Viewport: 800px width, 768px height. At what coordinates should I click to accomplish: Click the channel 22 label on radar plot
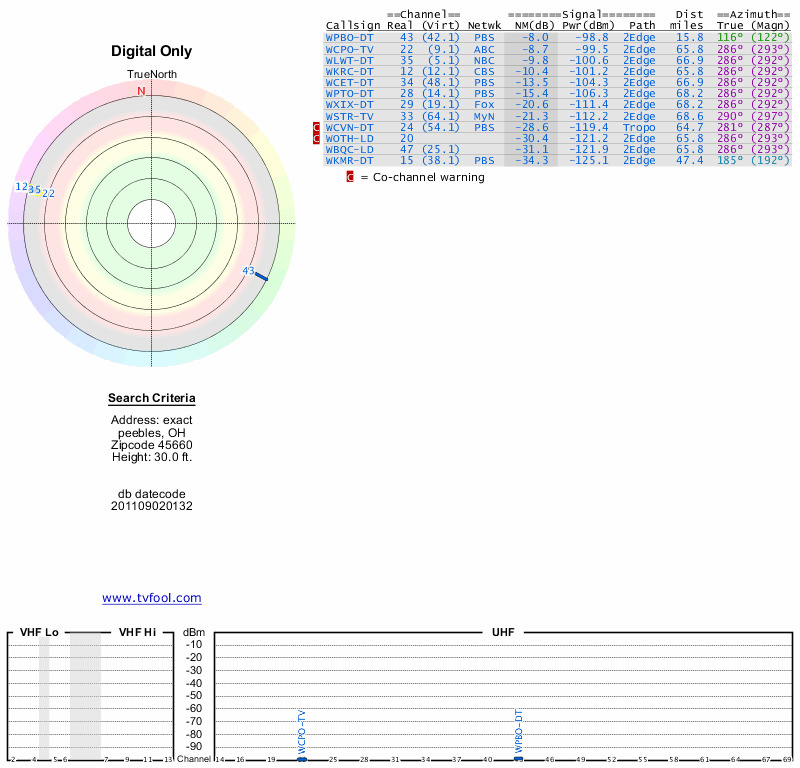(48, 193)
